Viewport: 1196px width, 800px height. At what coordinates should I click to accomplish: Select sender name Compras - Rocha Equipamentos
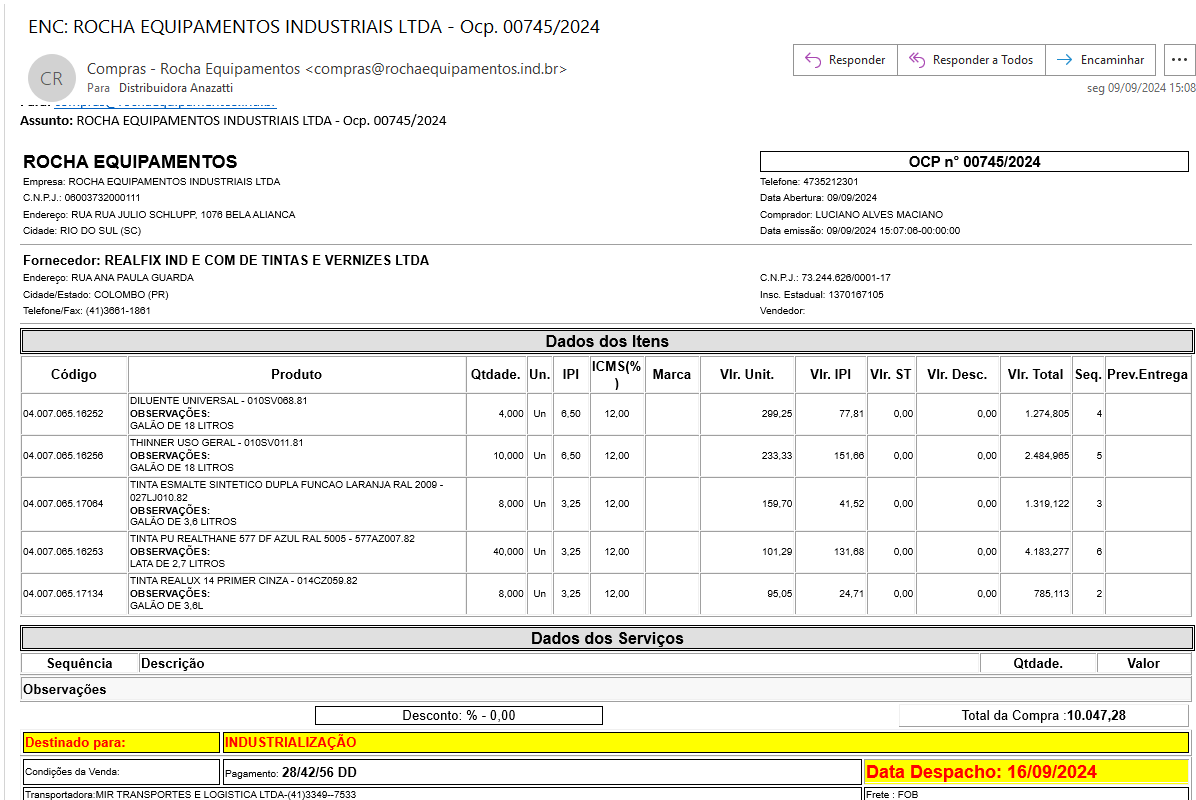[x=193, y=69]
